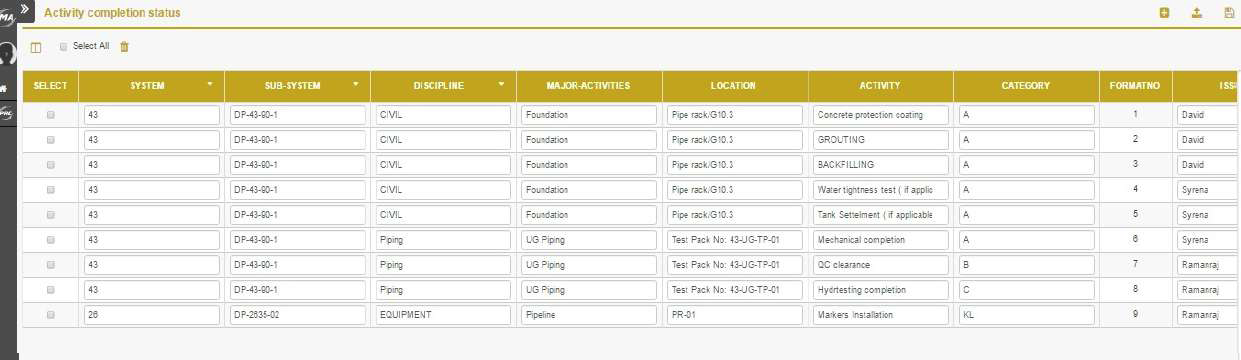1241x360 pixels.
Task: Click the MAJOR-ACTIVITIES column header
Action: click(x=589, y=86)
